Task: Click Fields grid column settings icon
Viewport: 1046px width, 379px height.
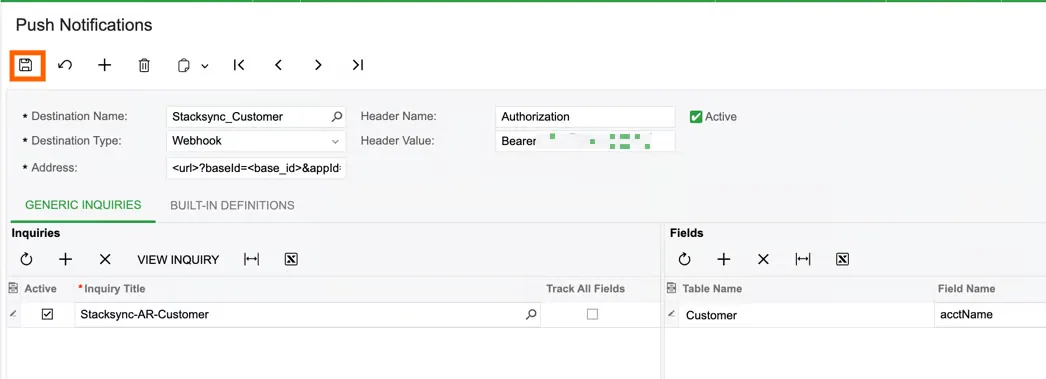Action: (x=671, y=288)
